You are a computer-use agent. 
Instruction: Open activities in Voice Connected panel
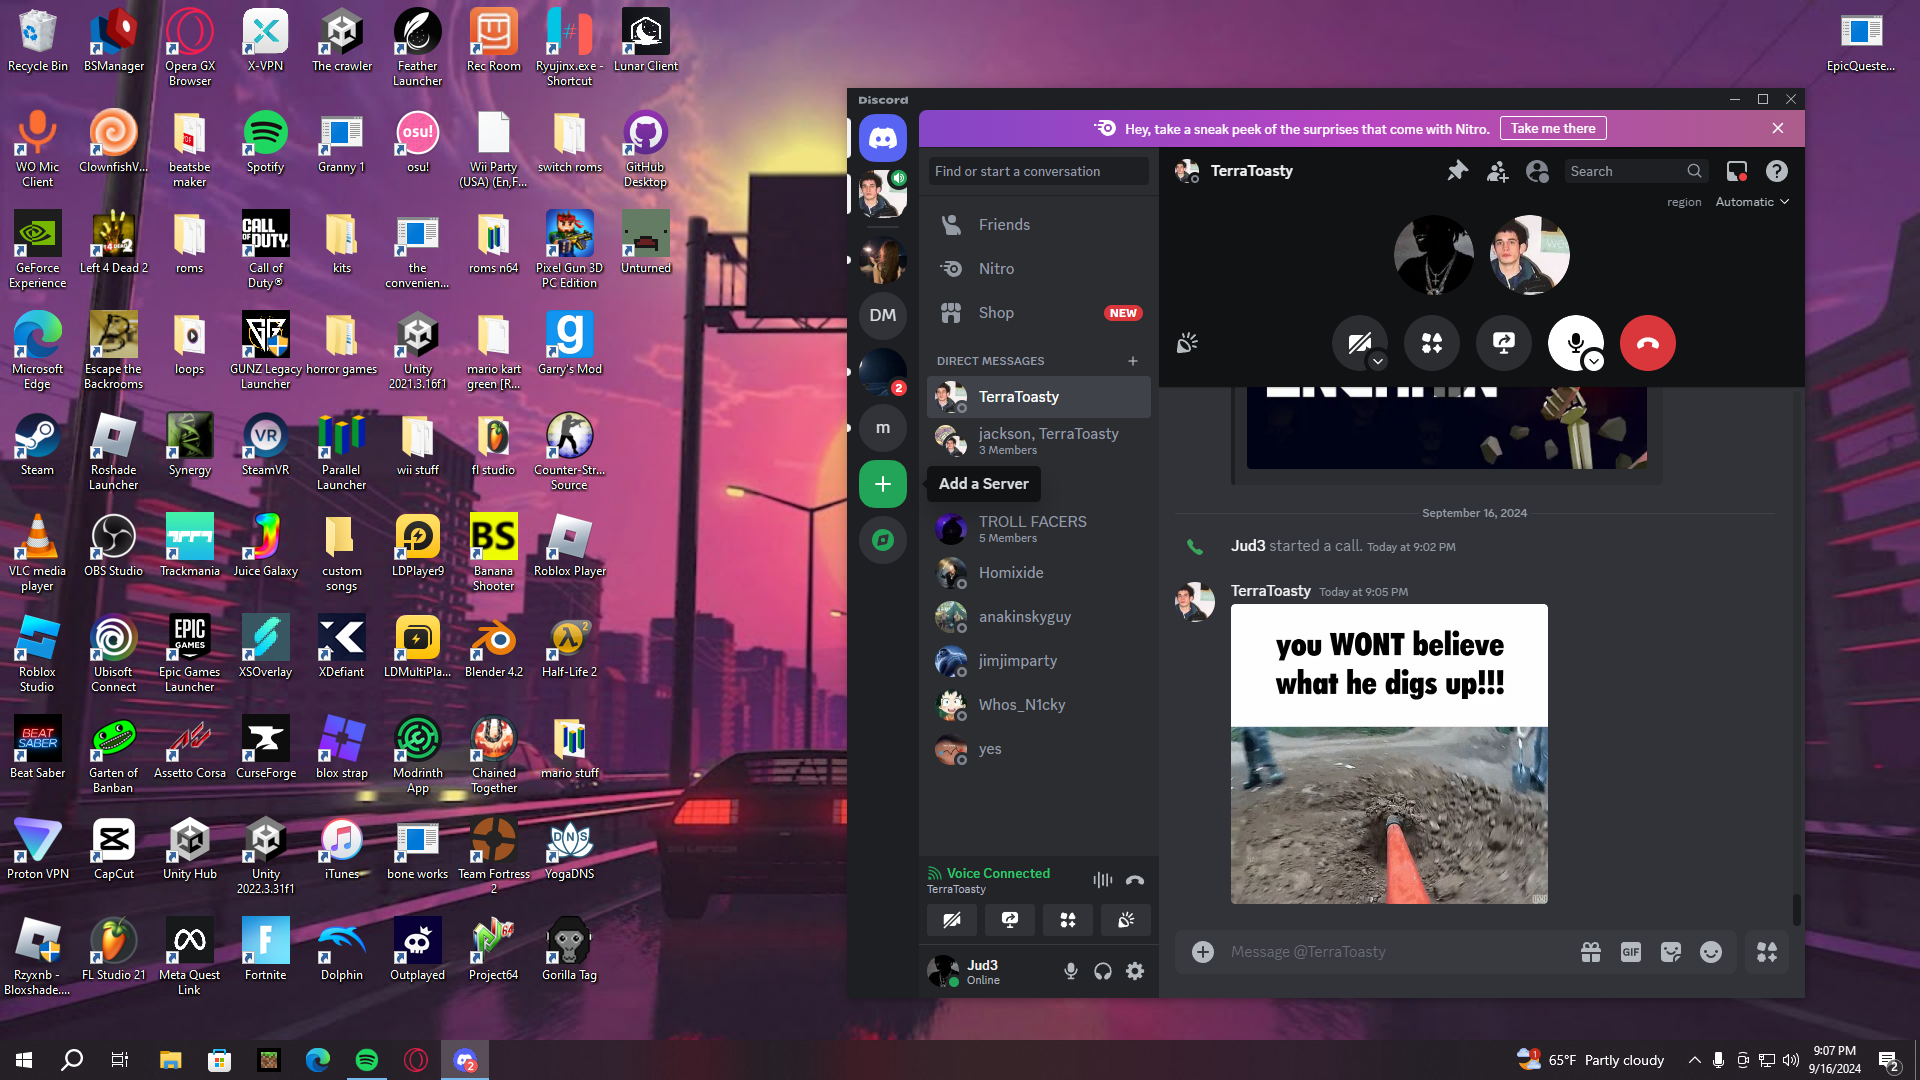(1067, 920)
